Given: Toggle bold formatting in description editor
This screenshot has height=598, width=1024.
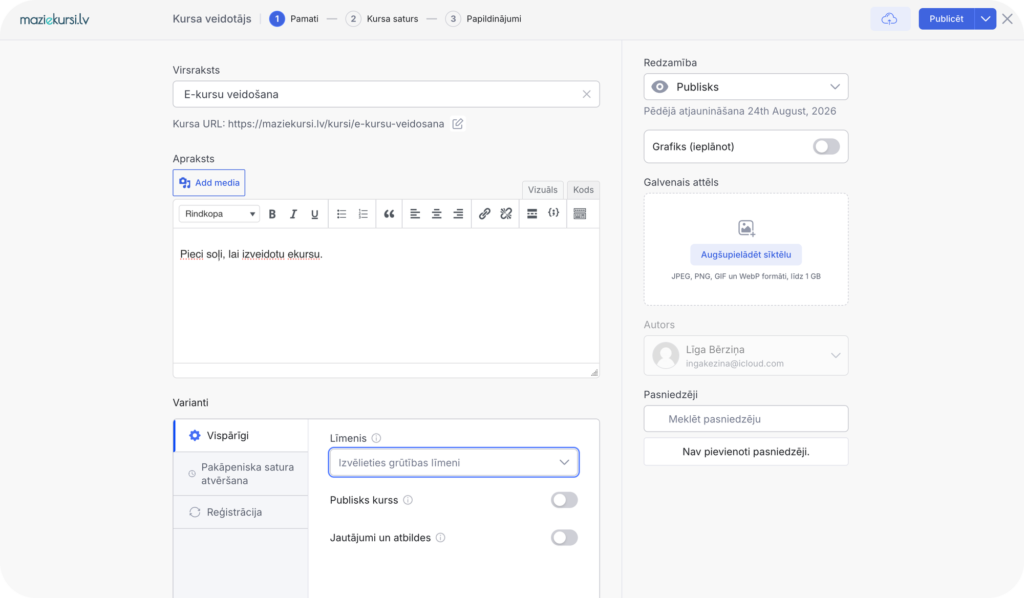Looking at the screenshot, I should (272, 214).
